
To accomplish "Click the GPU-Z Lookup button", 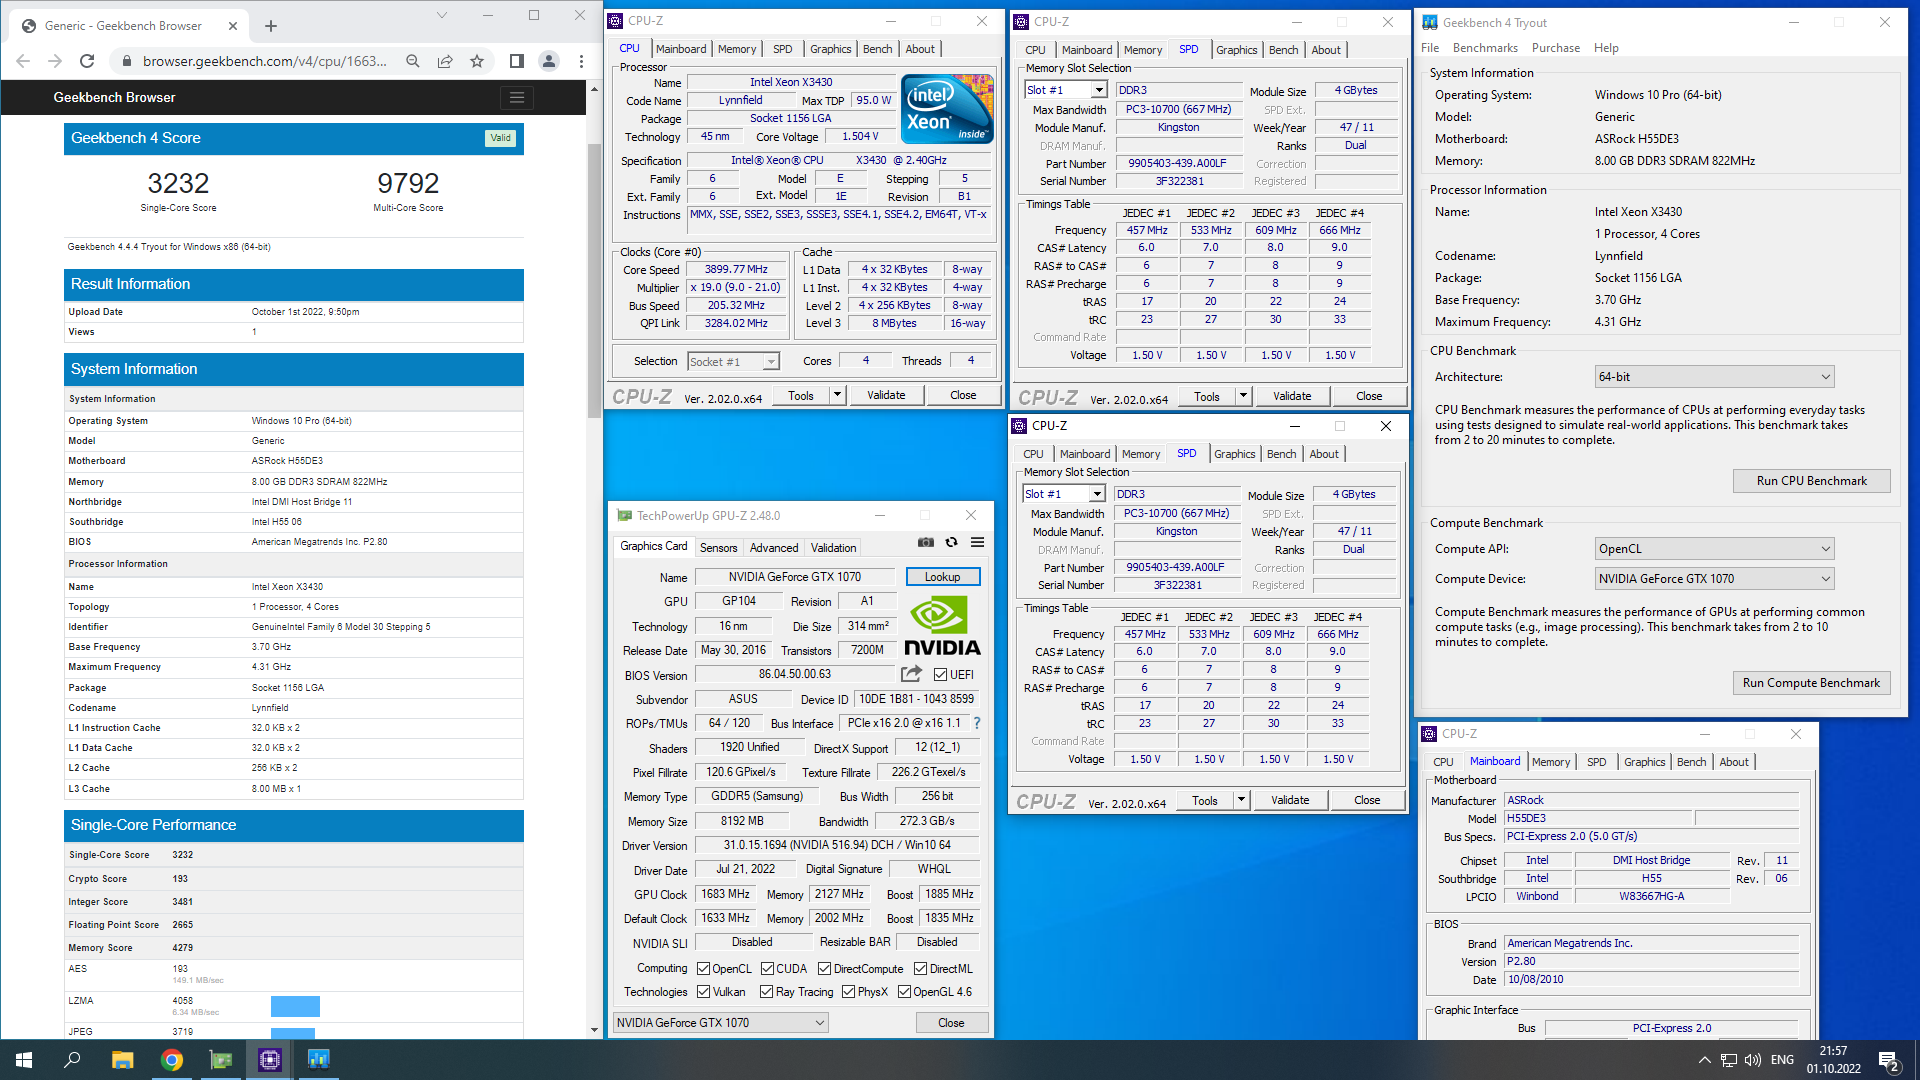I will (942, 577).
